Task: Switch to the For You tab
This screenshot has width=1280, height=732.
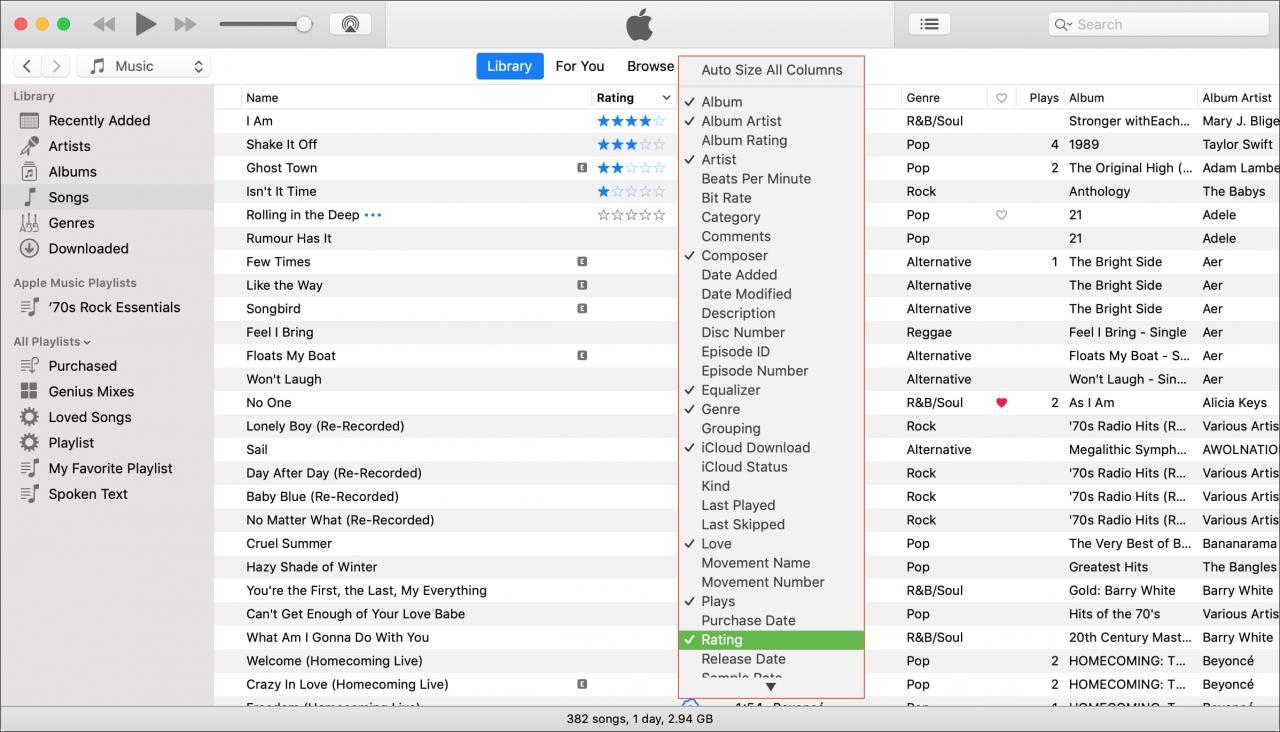Action: (580, 66)
